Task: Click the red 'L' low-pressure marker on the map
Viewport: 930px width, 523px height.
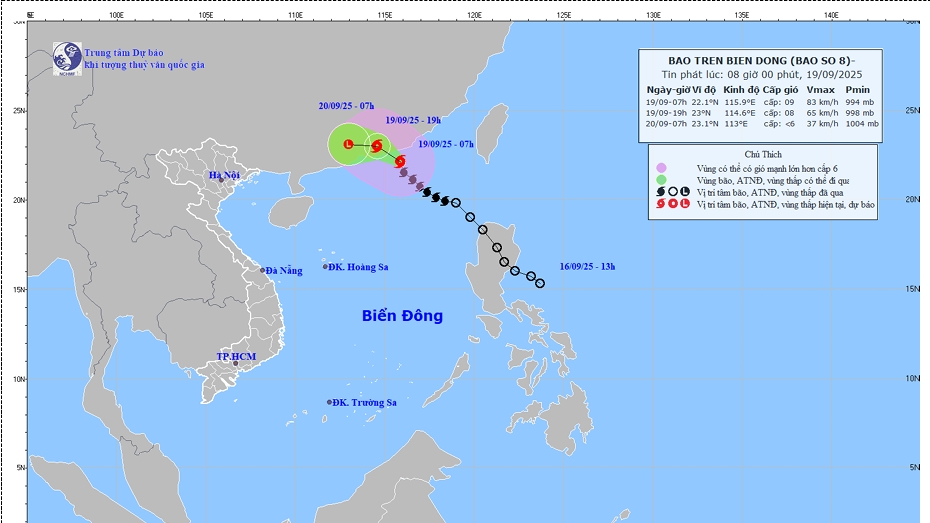Action: click(348, 145)
